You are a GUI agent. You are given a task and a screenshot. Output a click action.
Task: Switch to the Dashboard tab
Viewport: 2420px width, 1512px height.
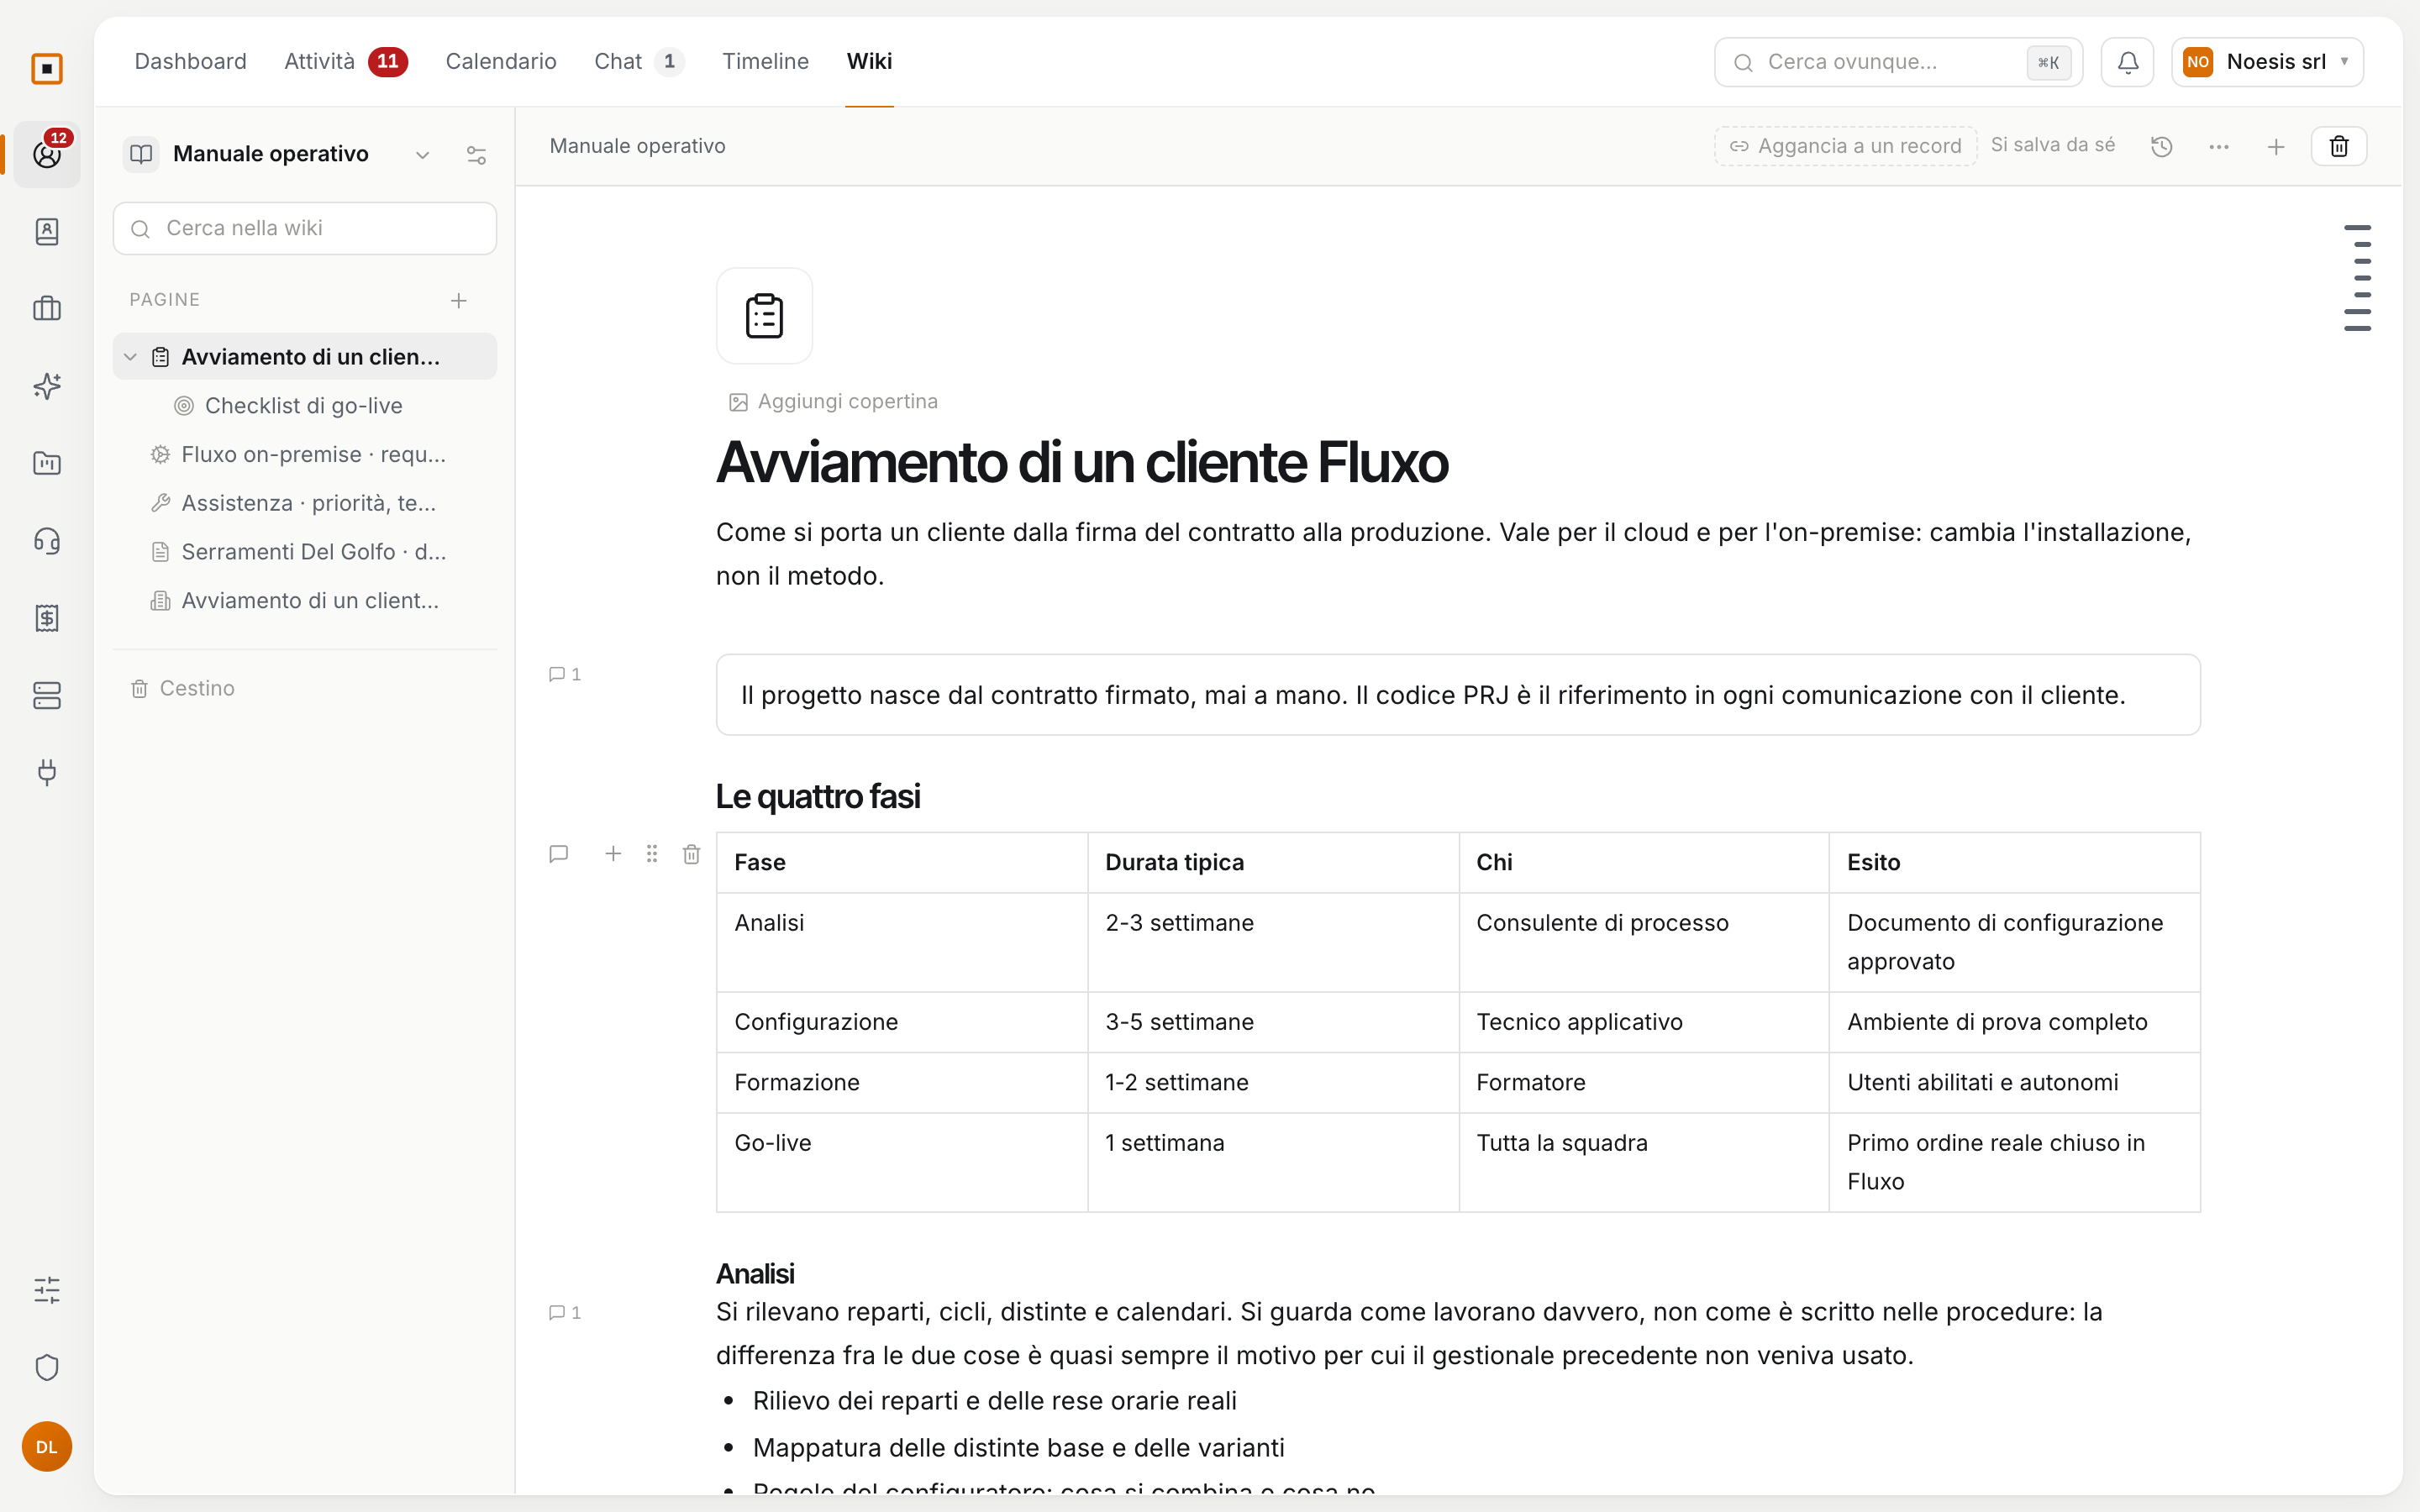tap(190, 62)
